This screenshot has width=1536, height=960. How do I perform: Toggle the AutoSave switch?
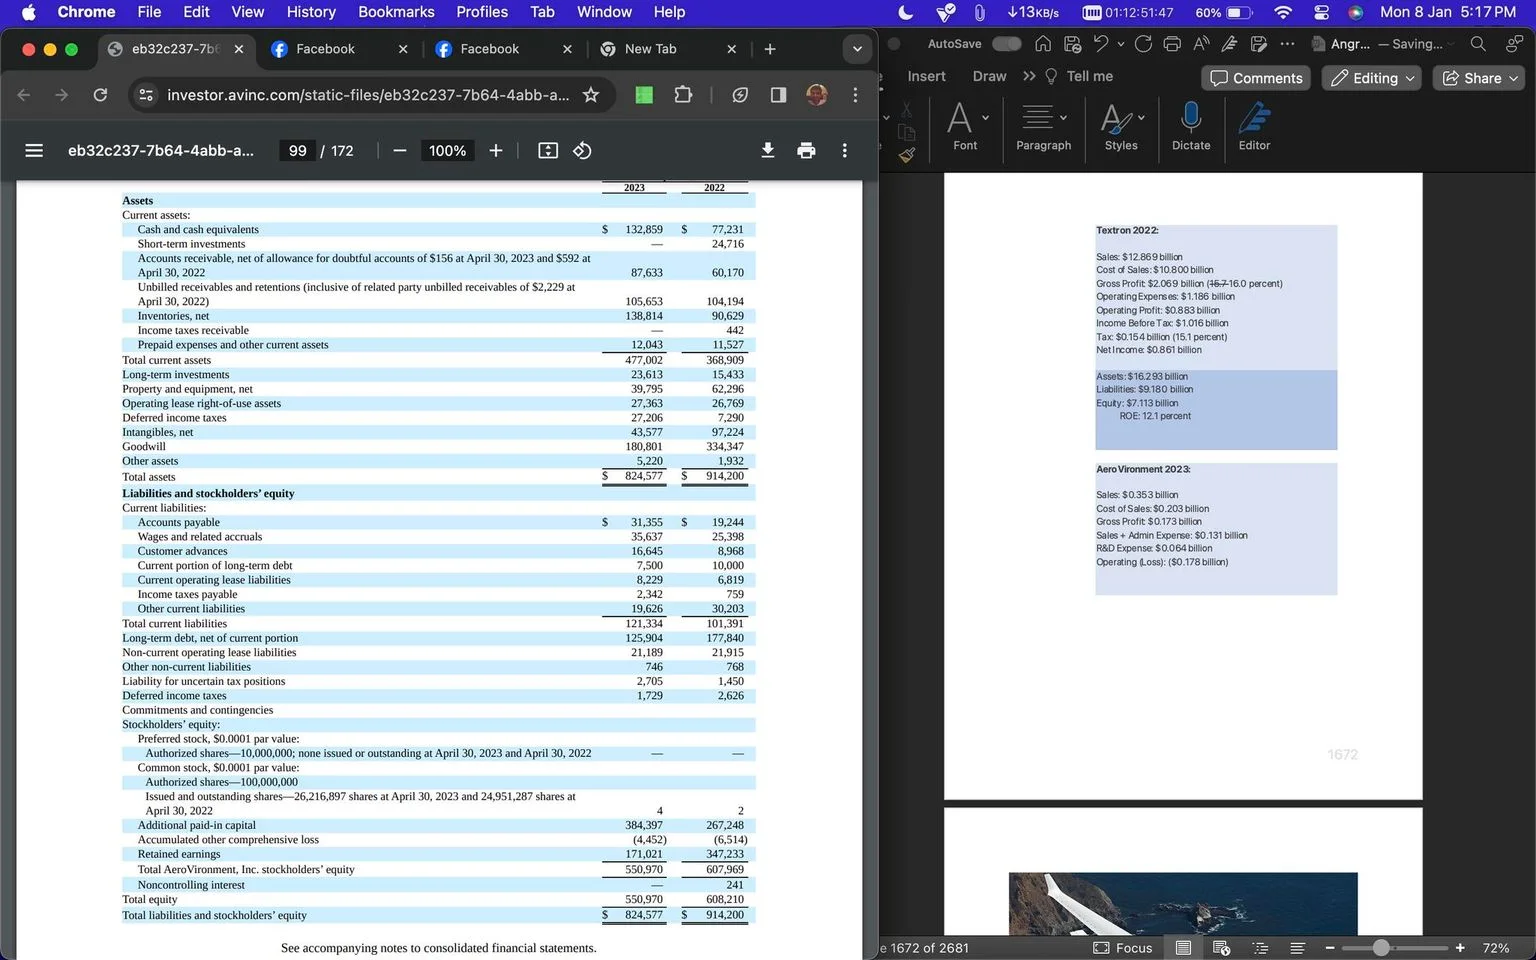coord(1007,44)
